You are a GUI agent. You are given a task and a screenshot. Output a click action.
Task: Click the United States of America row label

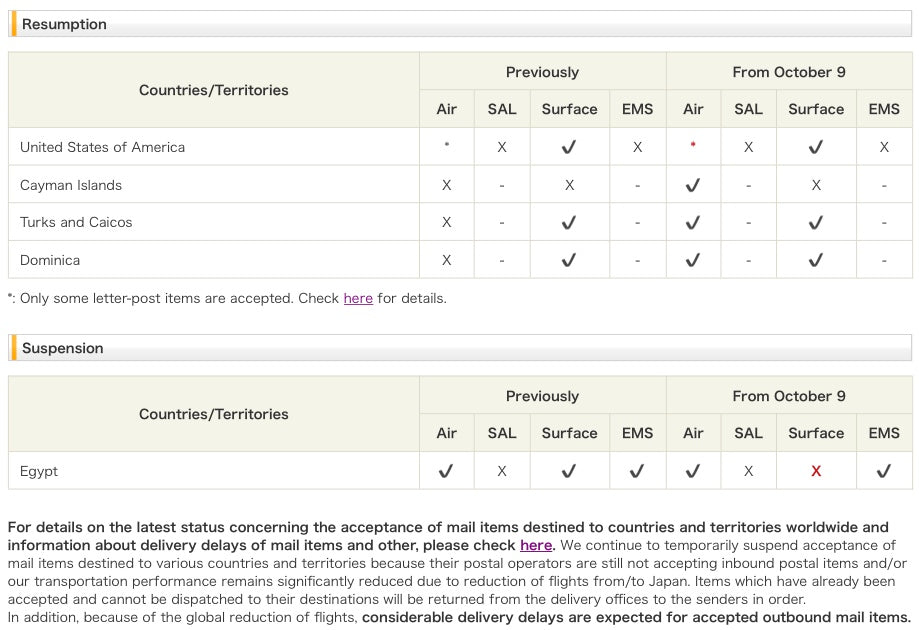tap(102, 147)
